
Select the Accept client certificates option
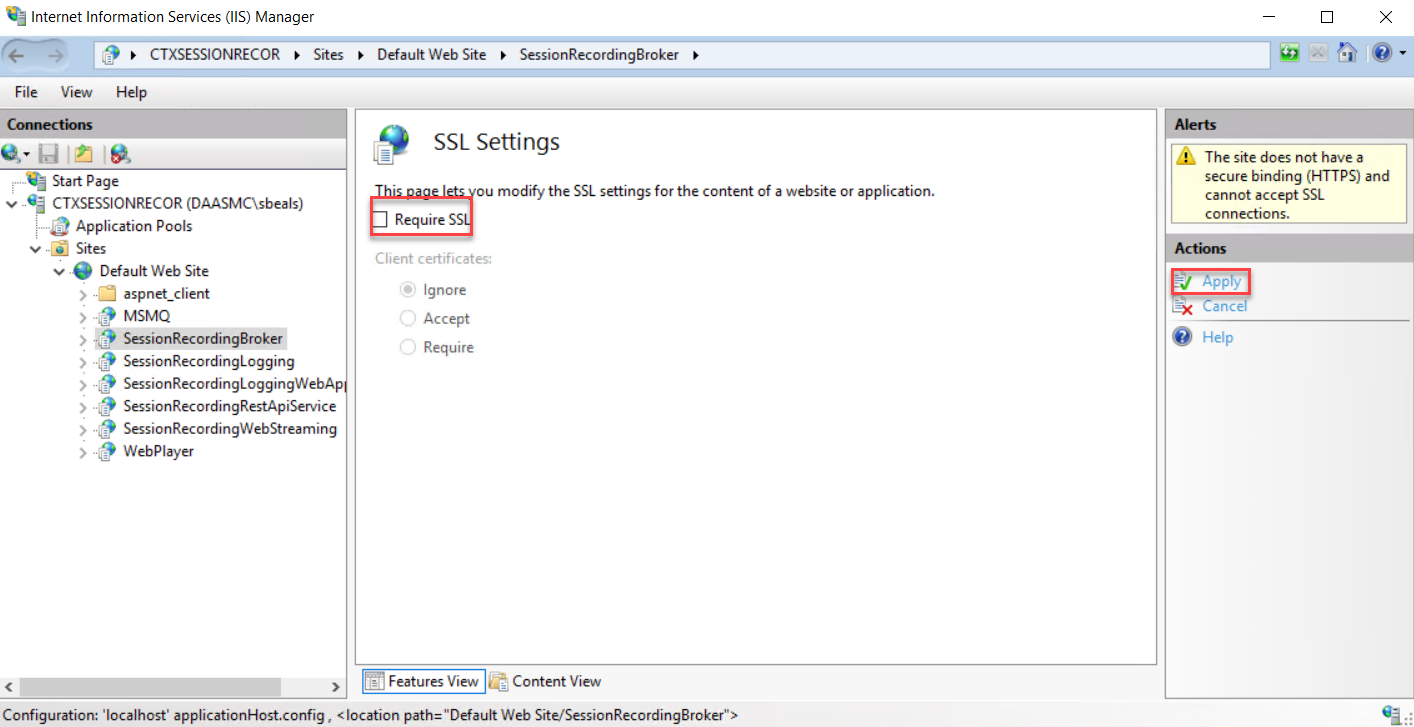pyautogui.click(x=408, y=318)
